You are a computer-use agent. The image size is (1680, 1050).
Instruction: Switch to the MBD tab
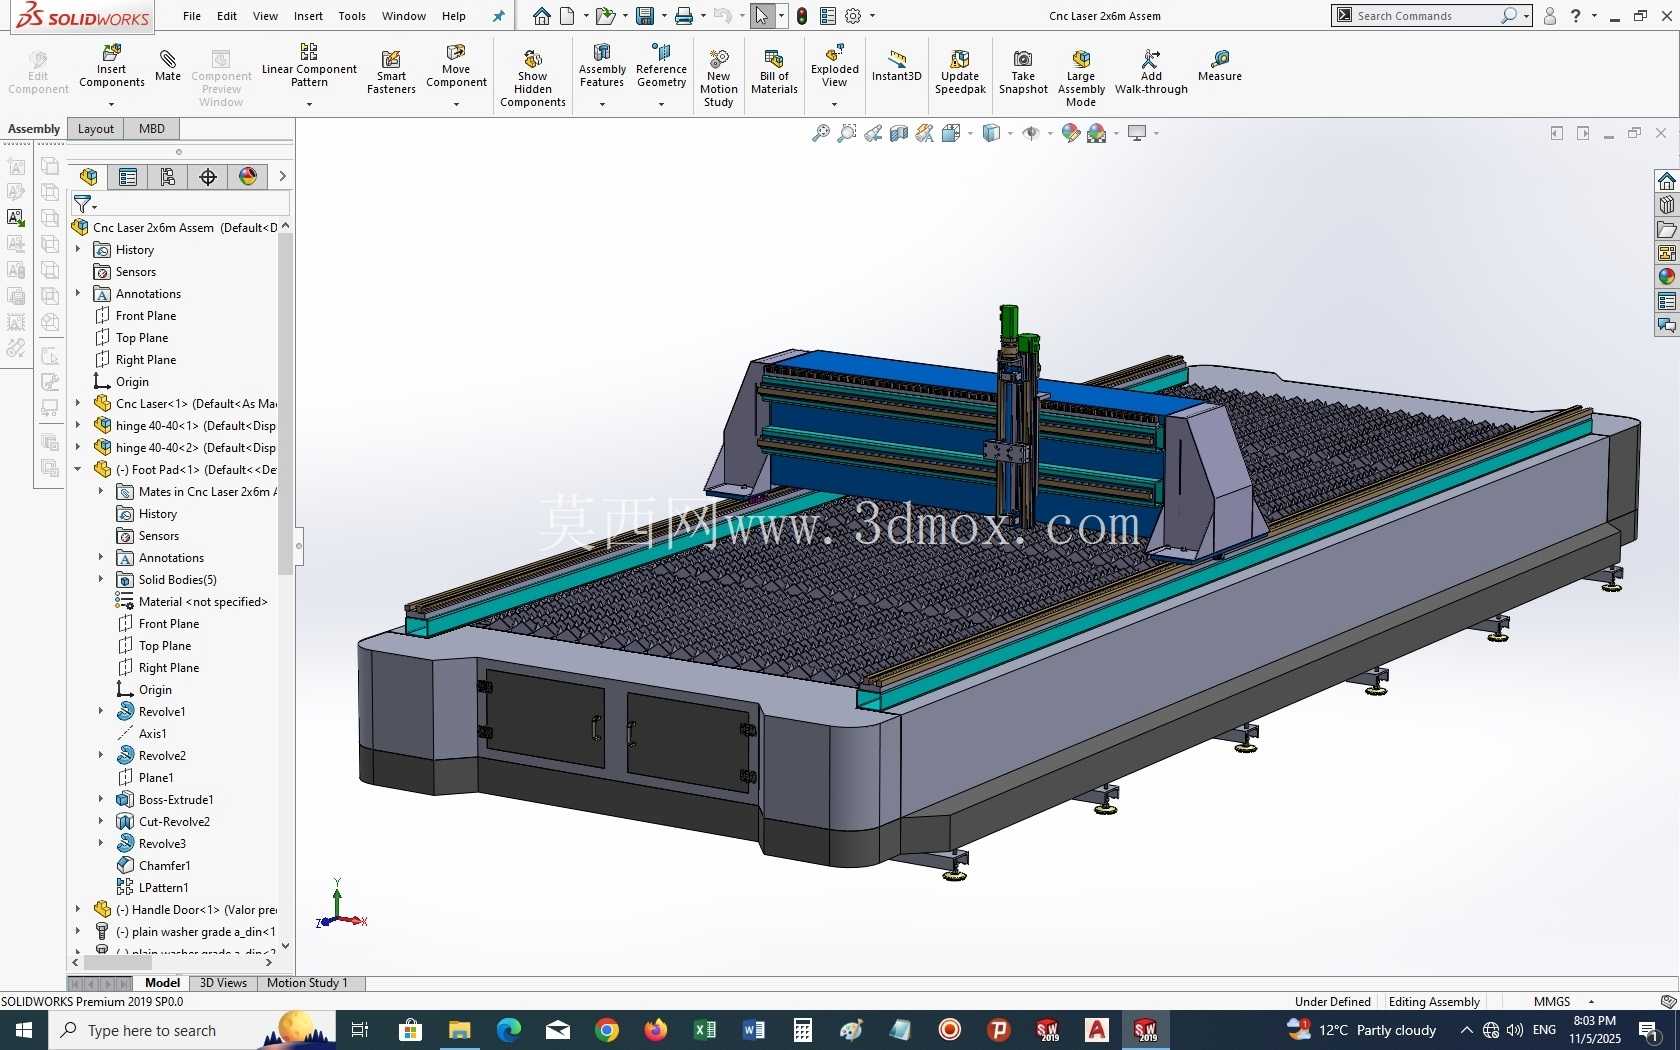152,129
